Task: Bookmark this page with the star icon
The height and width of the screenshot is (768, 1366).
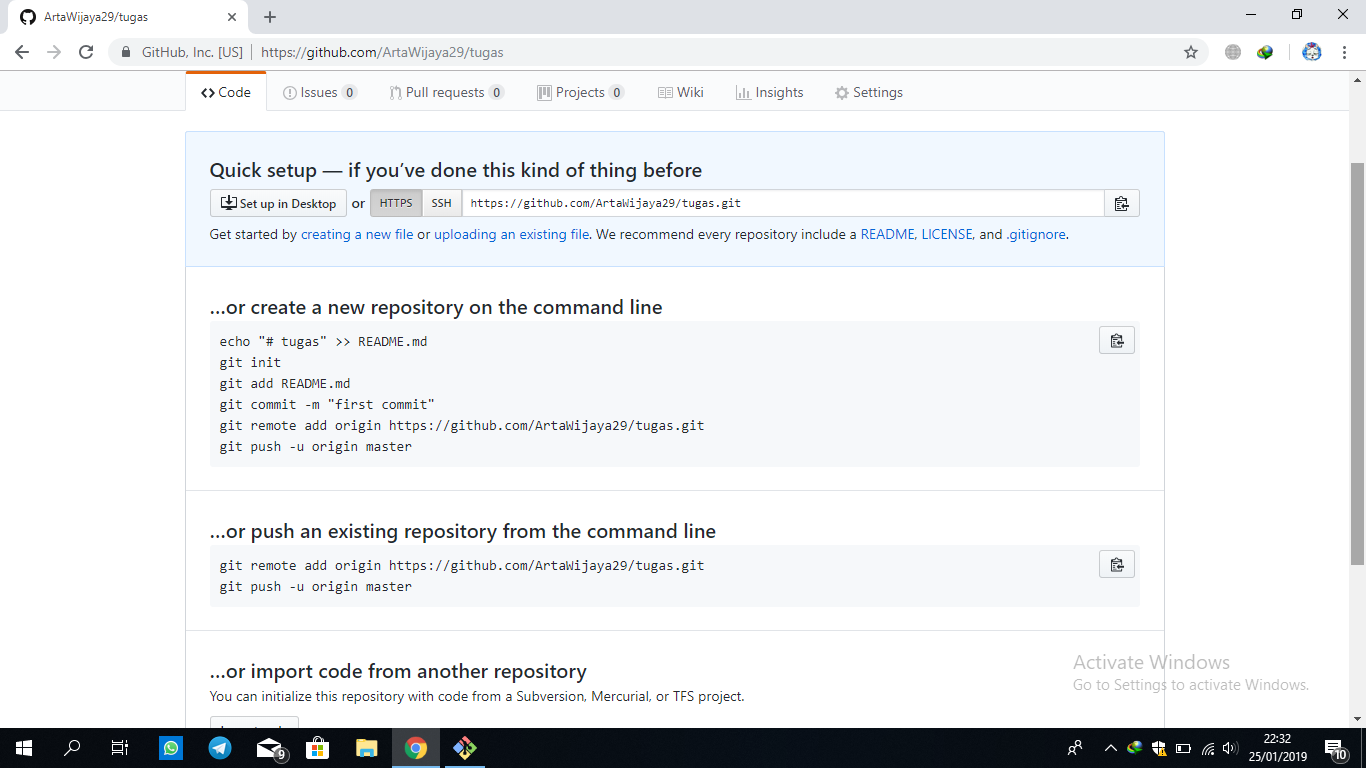Action: coord(1190,52)
